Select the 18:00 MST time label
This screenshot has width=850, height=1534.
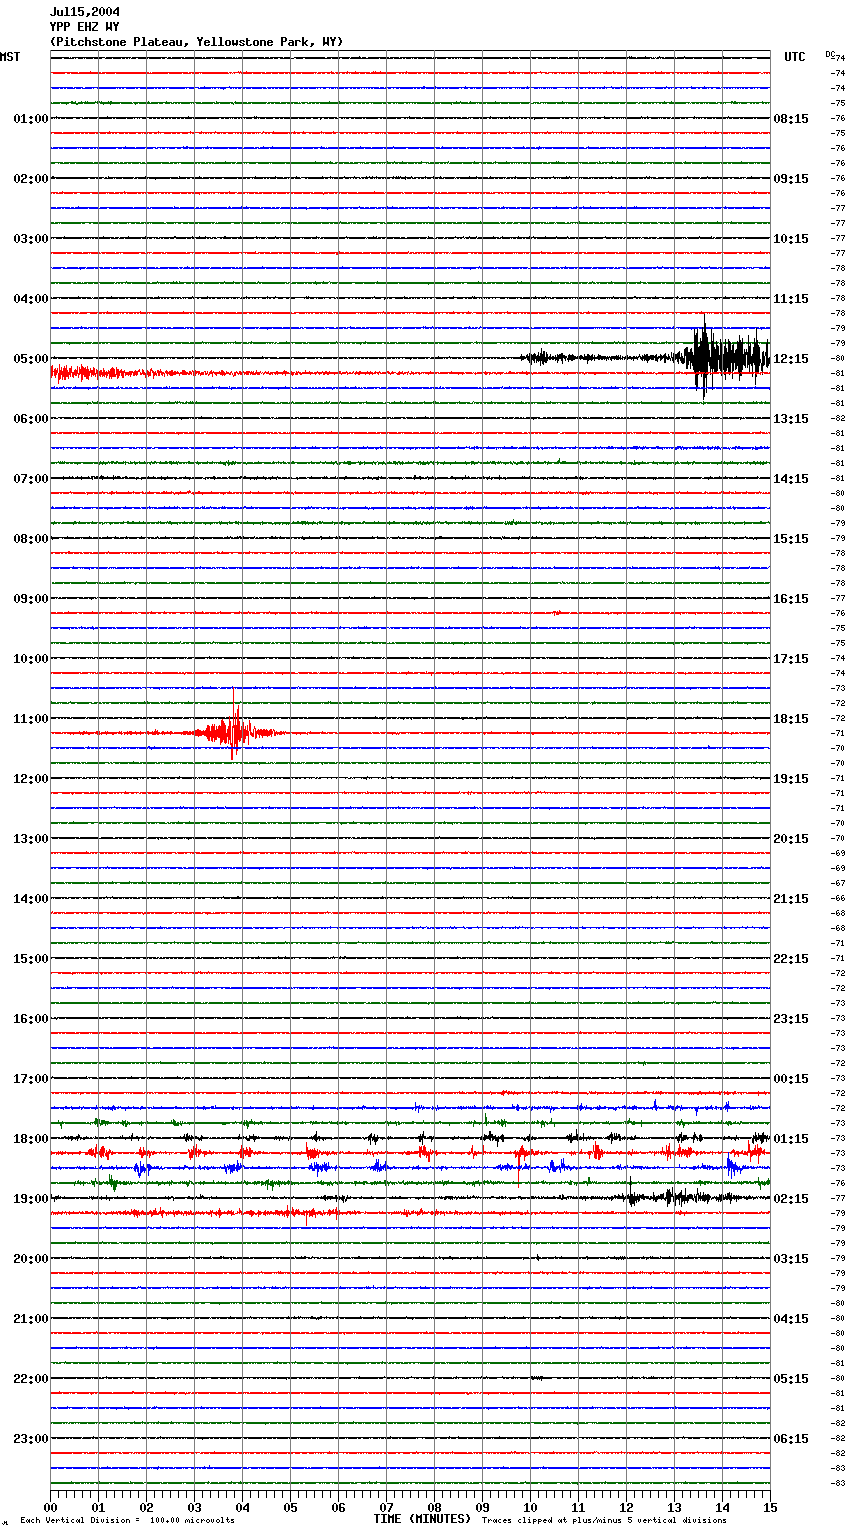[x=30, y=1139]
